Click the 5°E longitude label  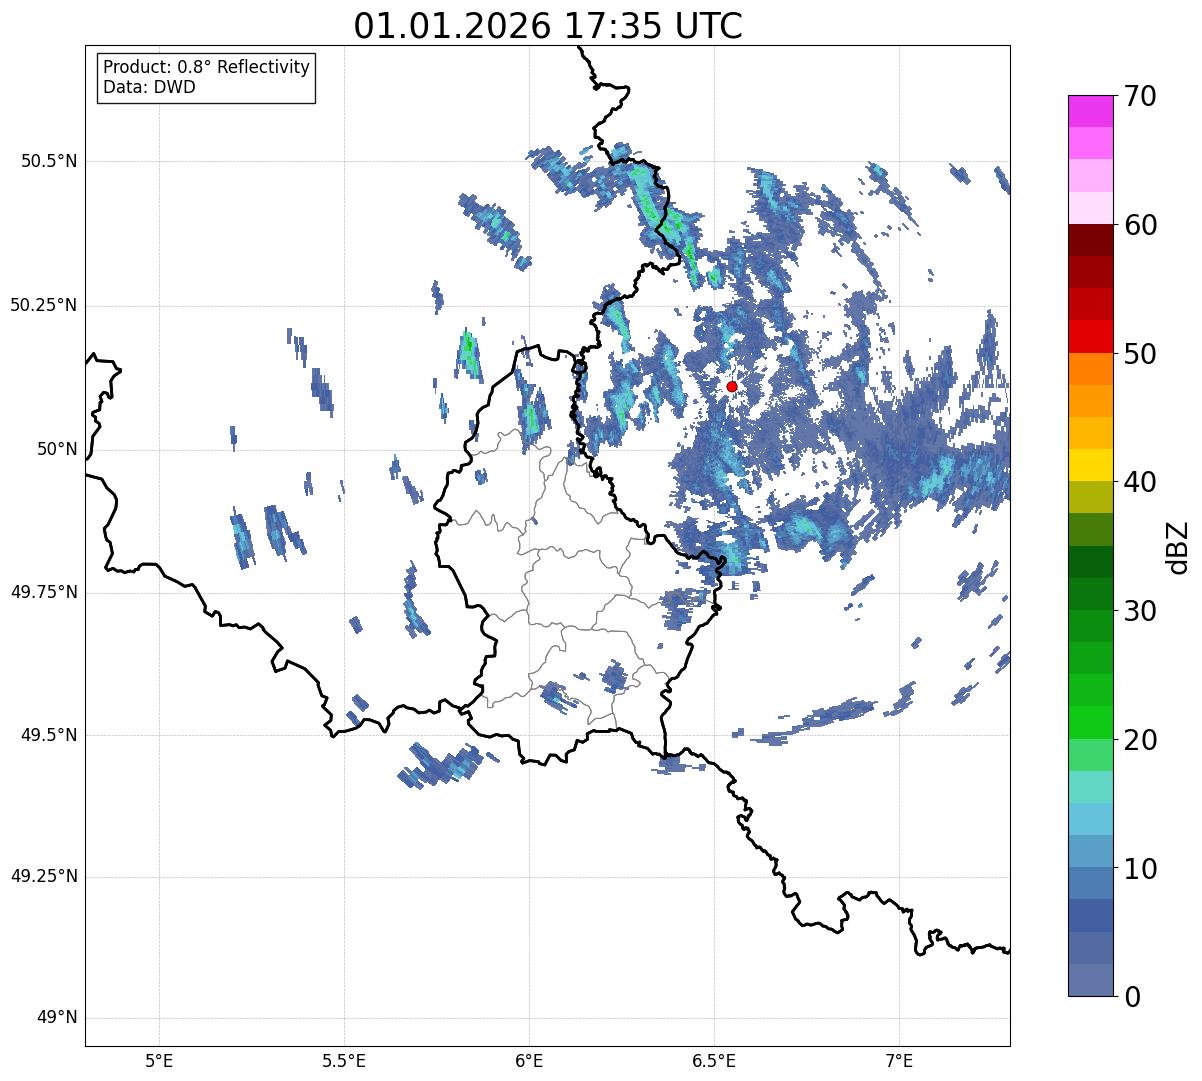point(159,1060)
